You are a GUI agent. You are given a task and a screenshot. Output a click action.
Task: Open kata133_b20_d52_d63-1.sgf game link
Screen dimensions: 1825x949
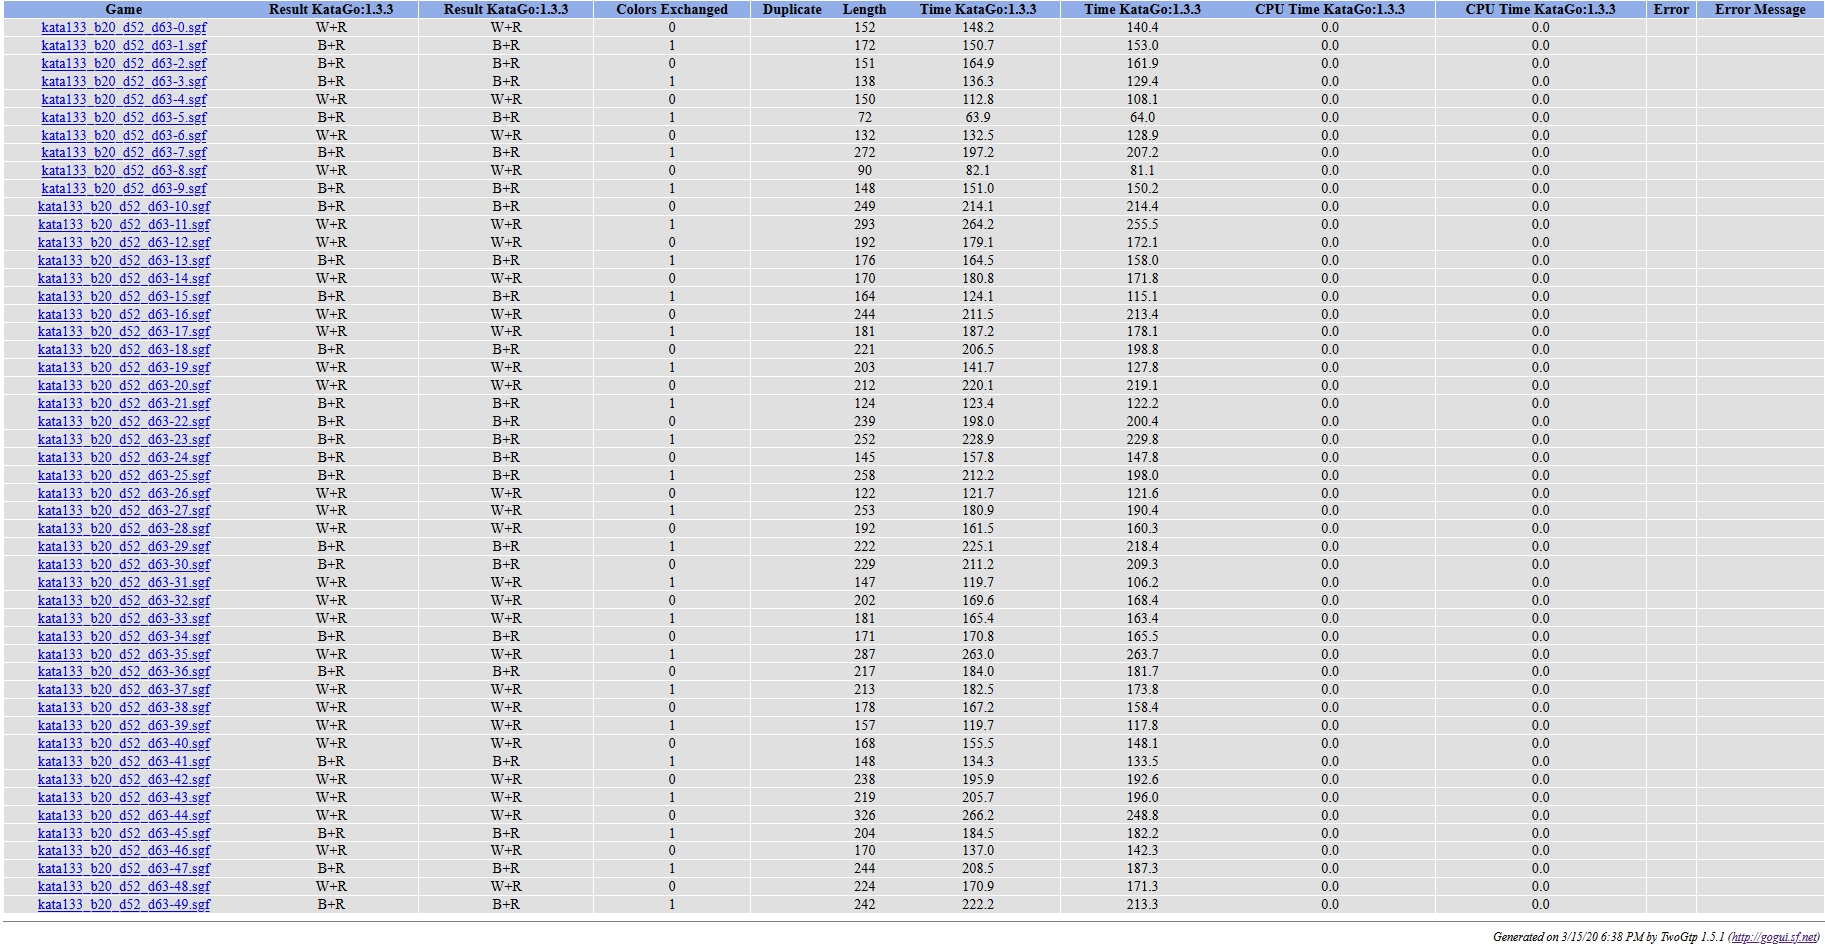(124, 46)
